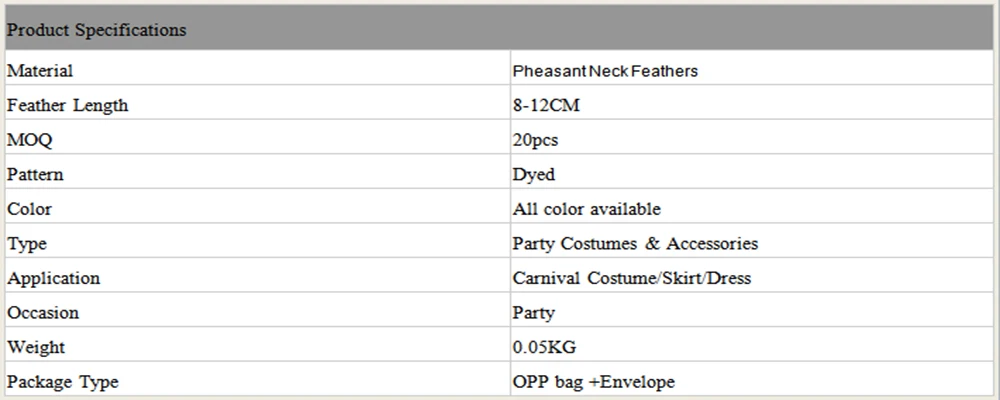This screenshot has height=400, width=1000.
Task: Click the 20pcs value
Action: (536, 140)
